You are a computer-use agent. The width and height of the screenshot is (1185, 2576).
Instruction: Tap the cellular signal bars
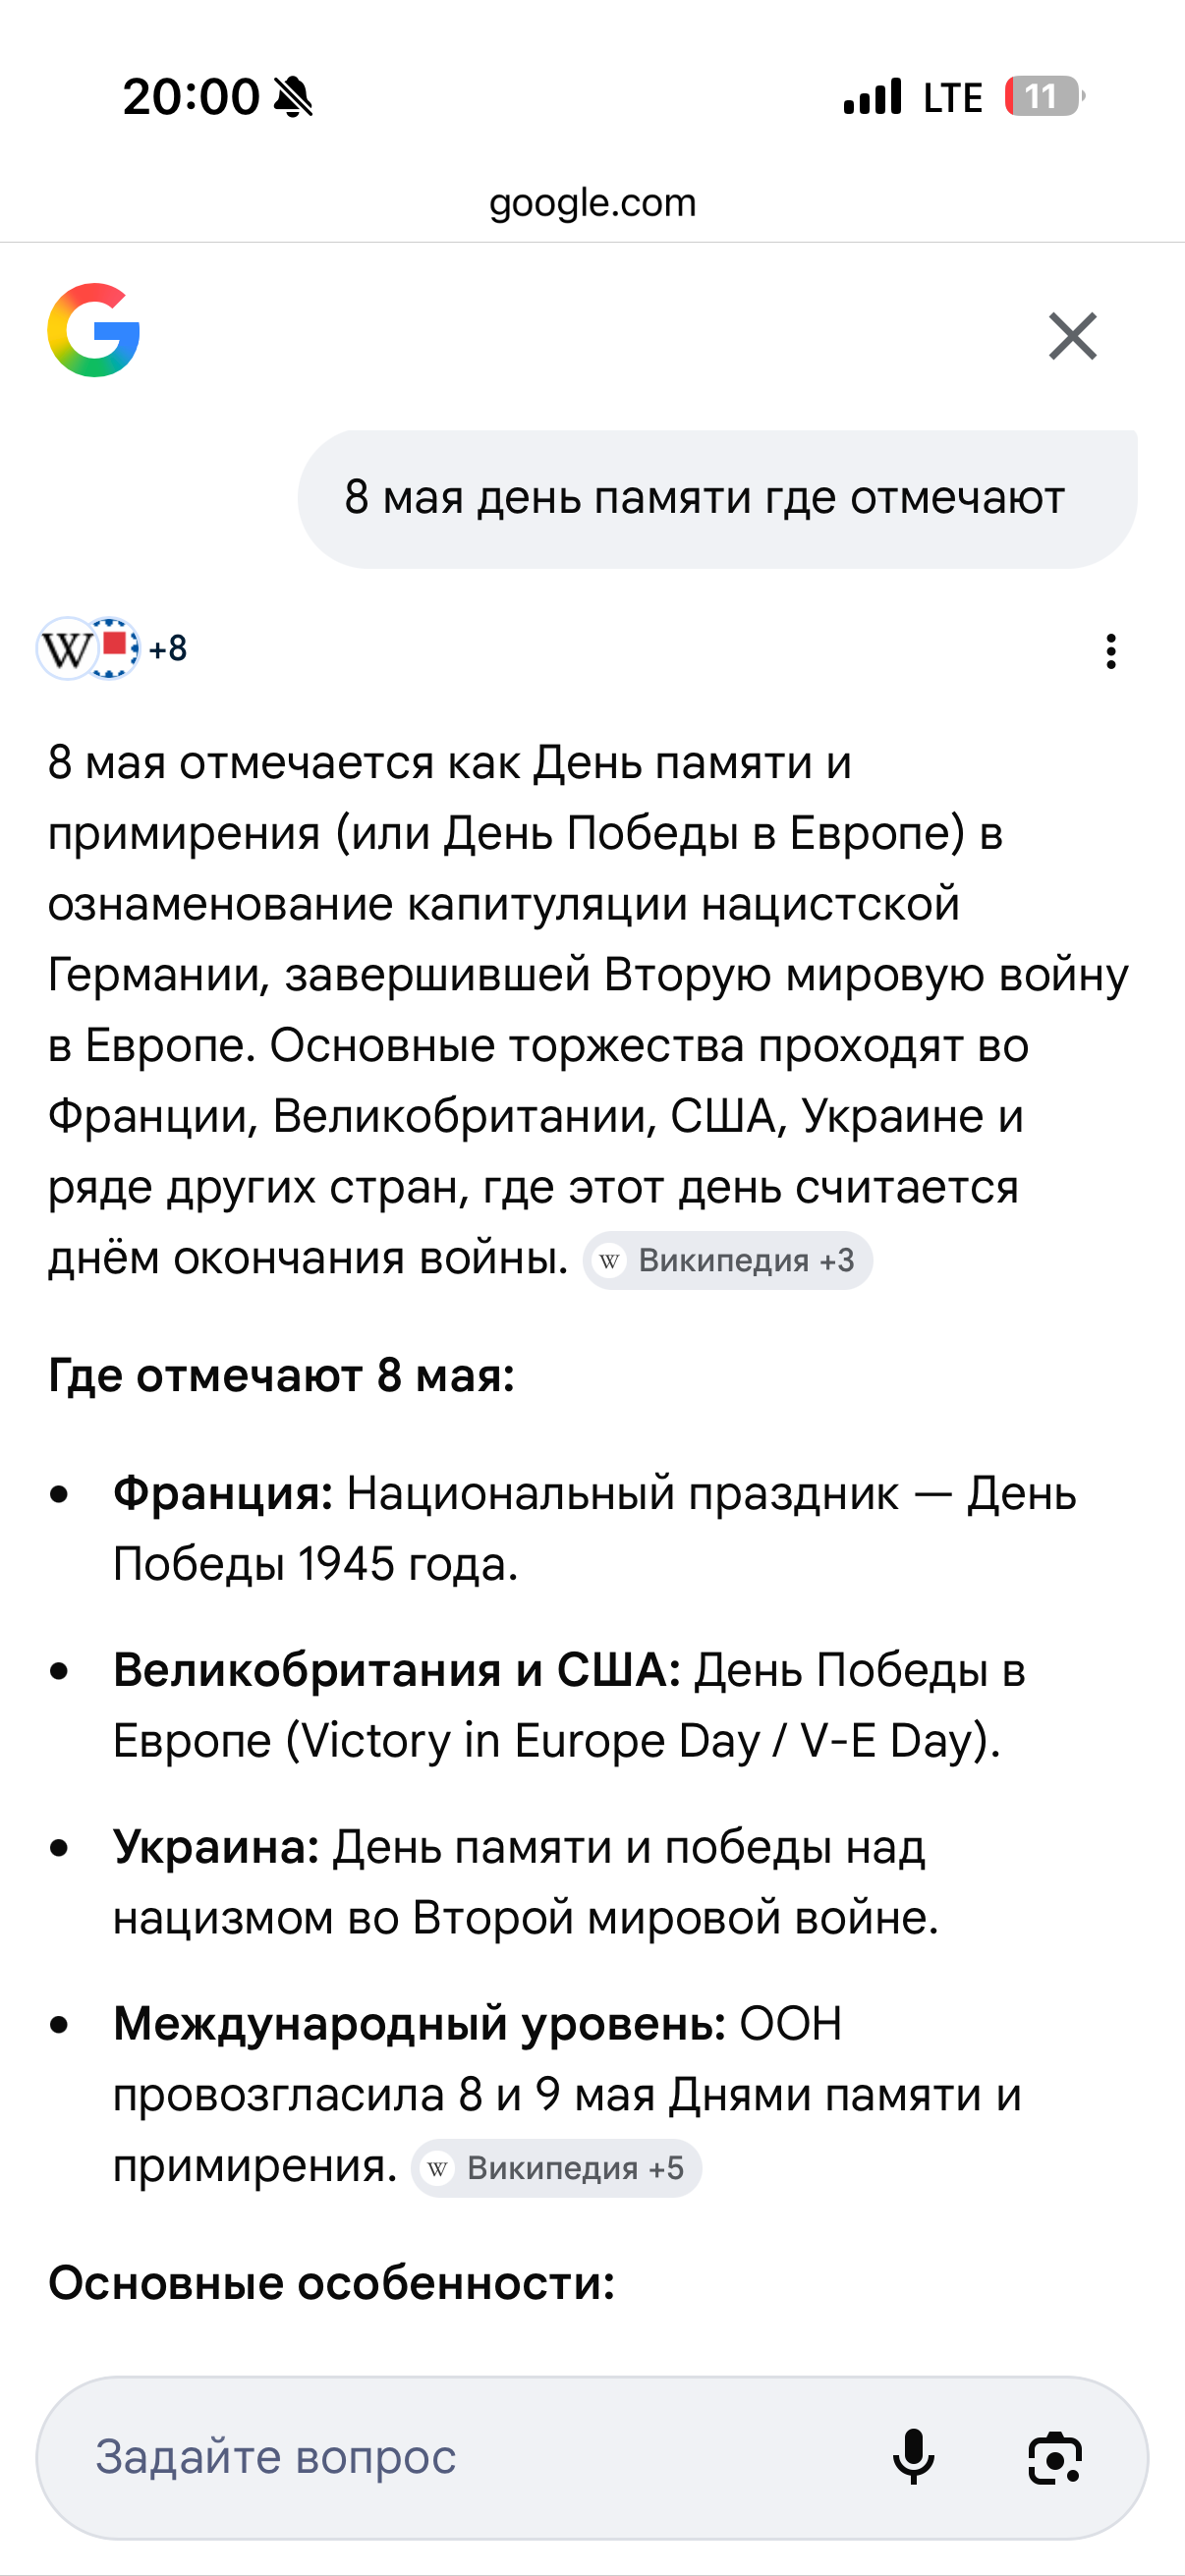tap(873, 97)
